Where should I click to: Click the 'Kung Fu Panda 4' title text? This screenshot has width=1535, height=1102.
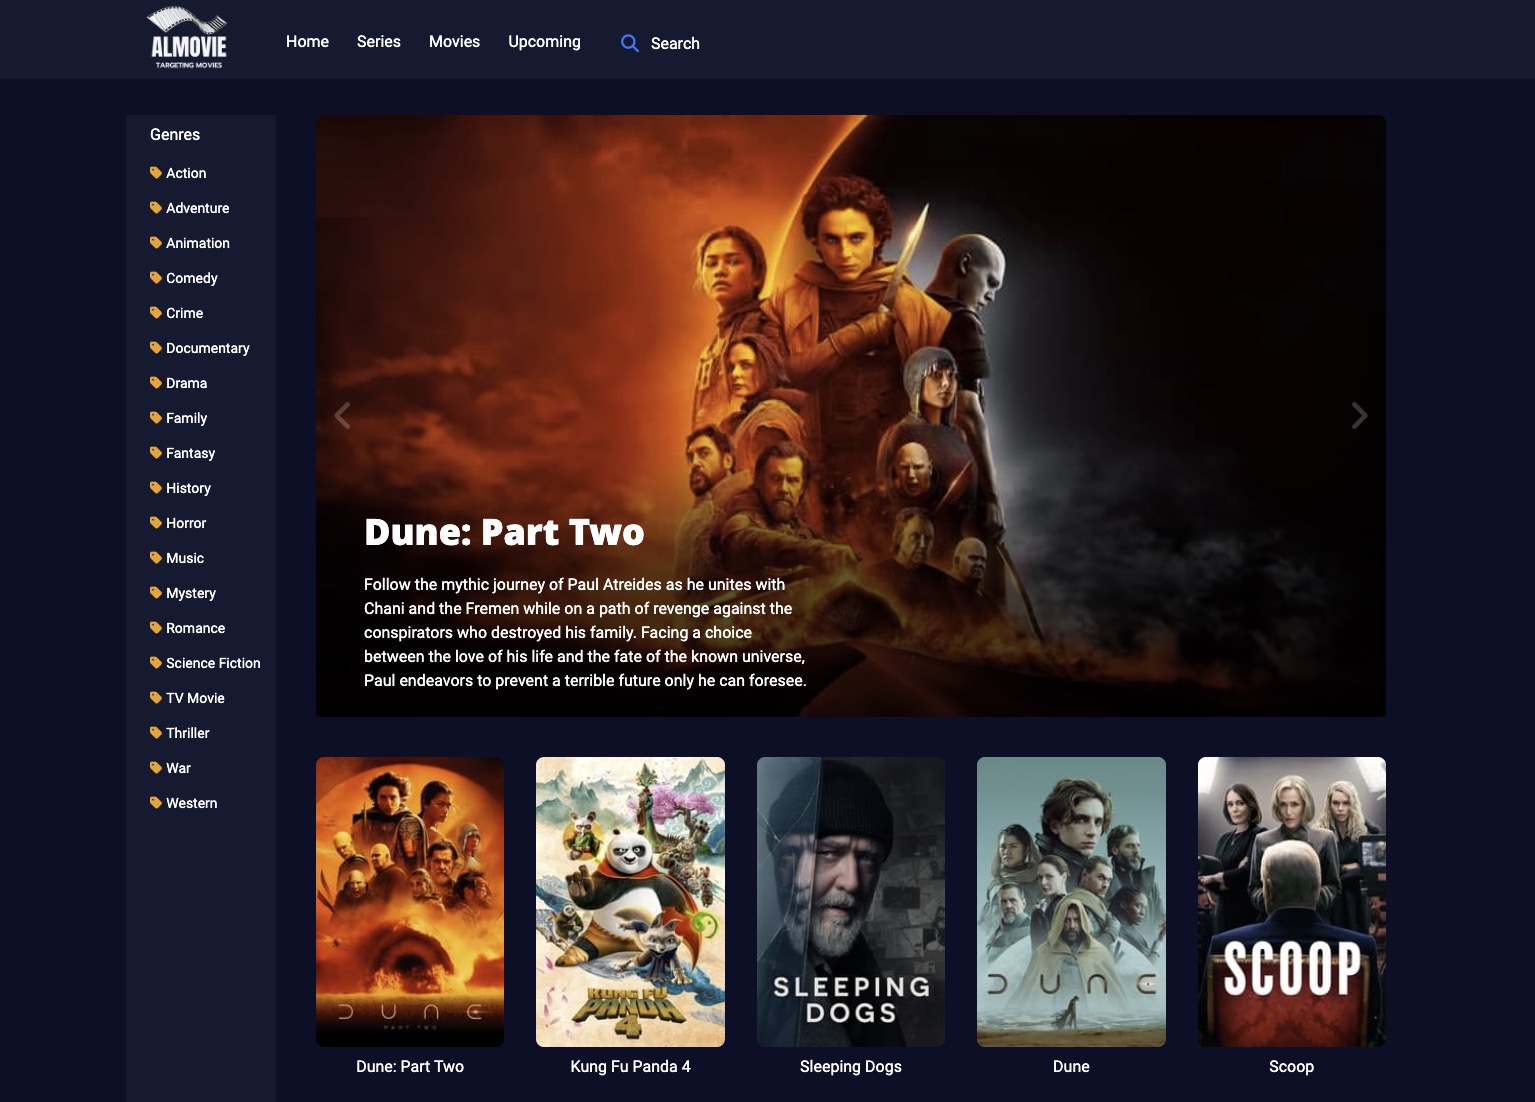pyautogui.click(x=630, y=1066)
